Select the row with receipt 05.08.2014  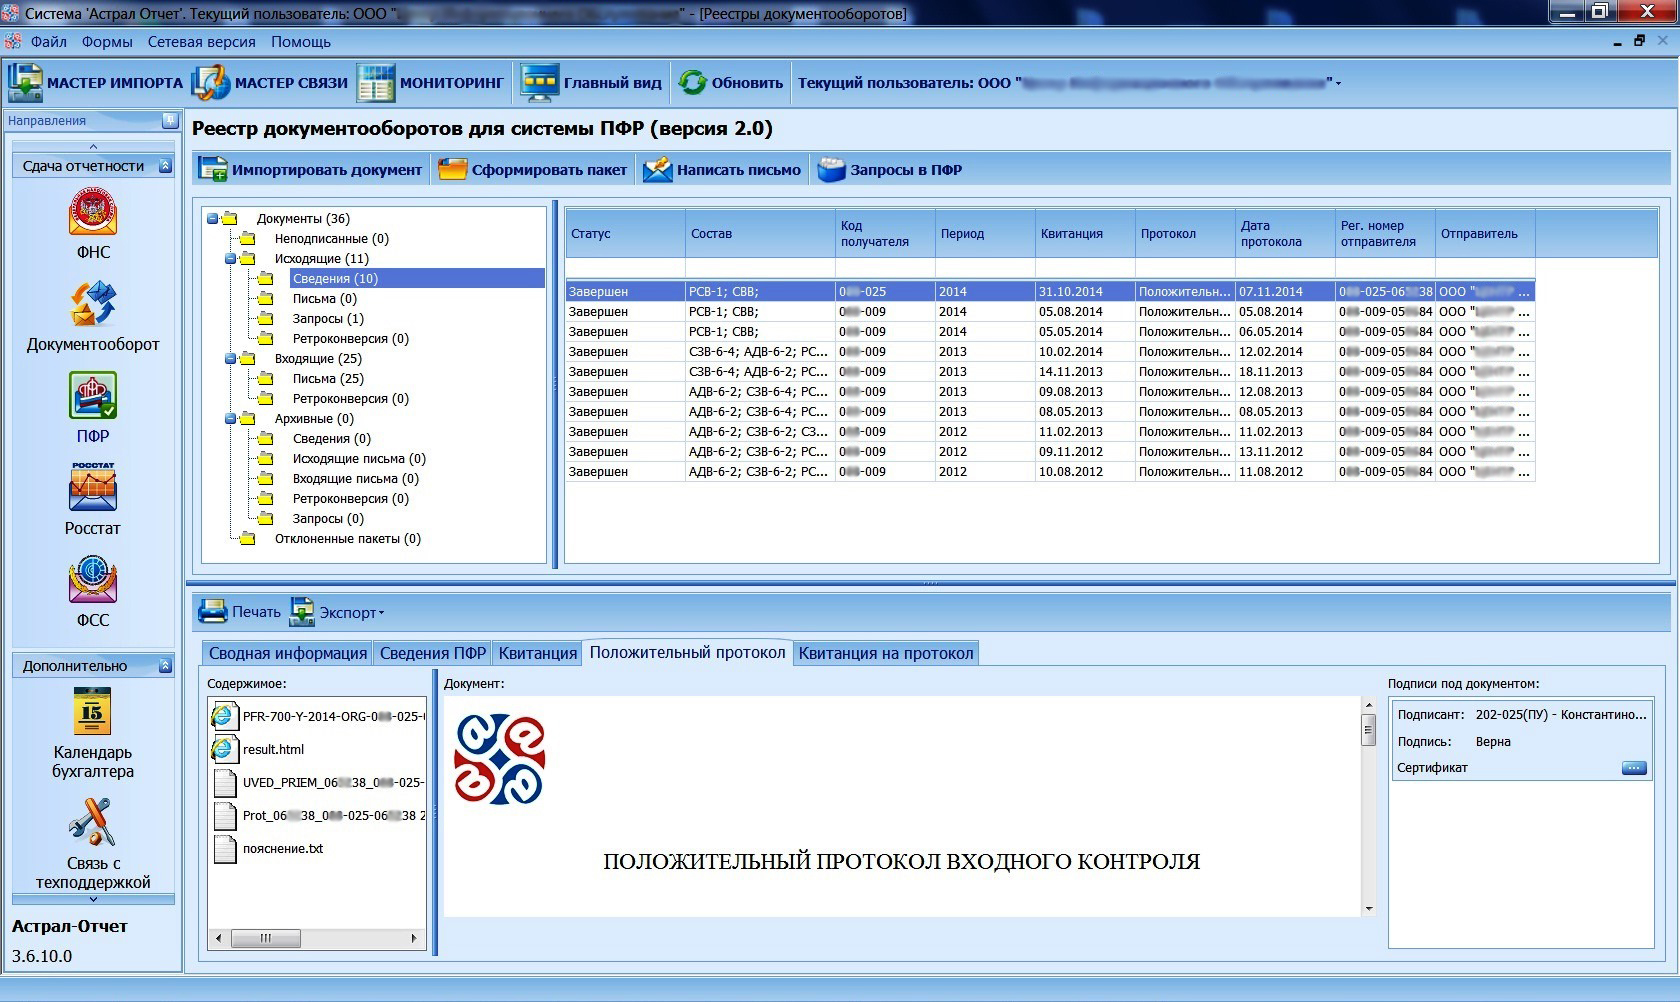click(1050, 312)
